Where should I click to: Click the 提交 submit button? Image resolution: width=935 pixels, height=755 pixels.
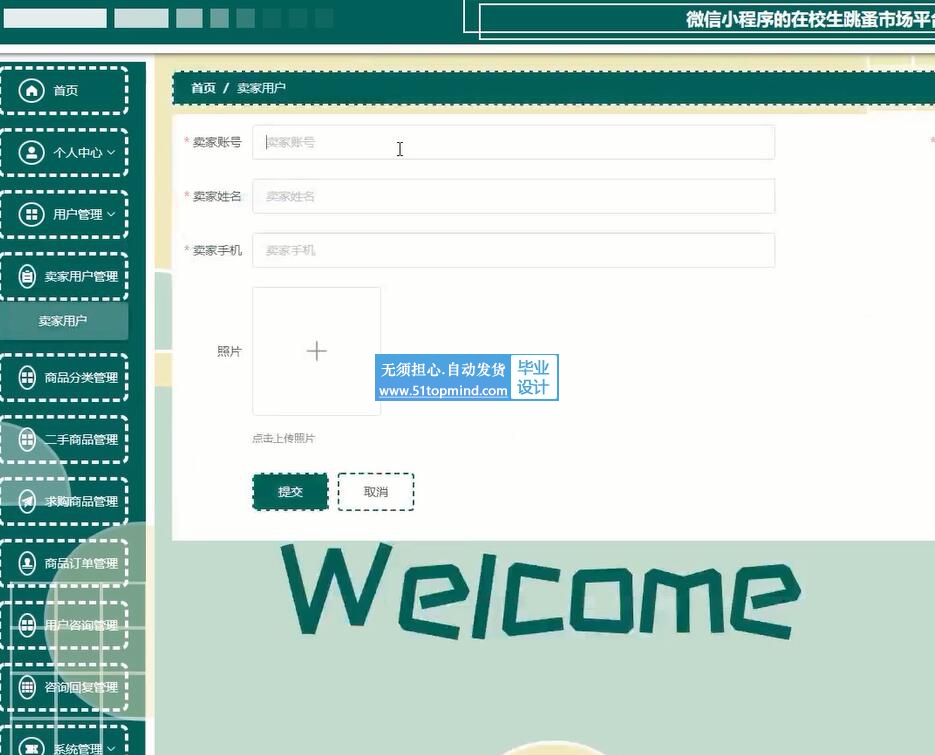tap(290, 492)
